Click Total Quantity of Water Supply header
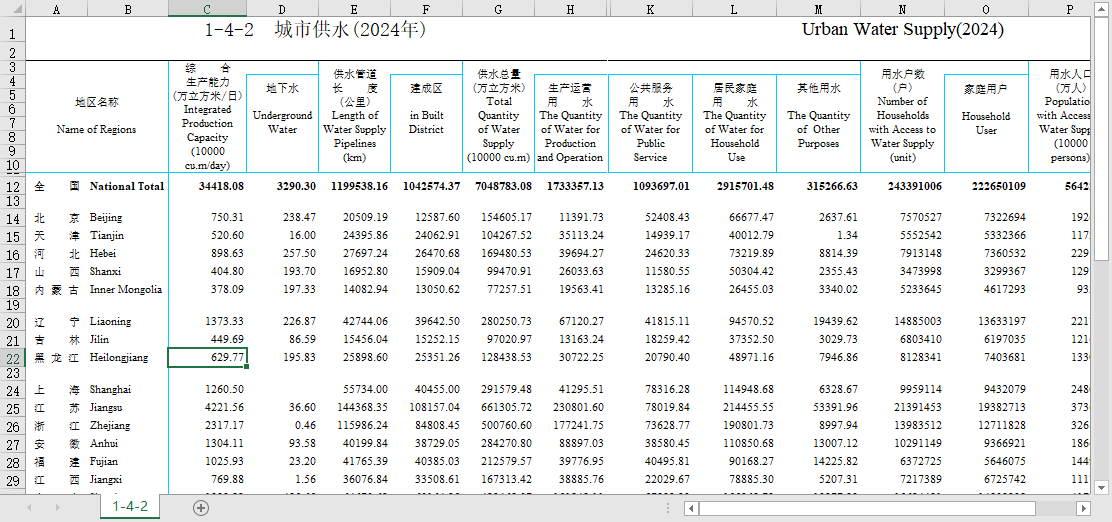Viewport: 1112px width, 522px height. (499, 117)
